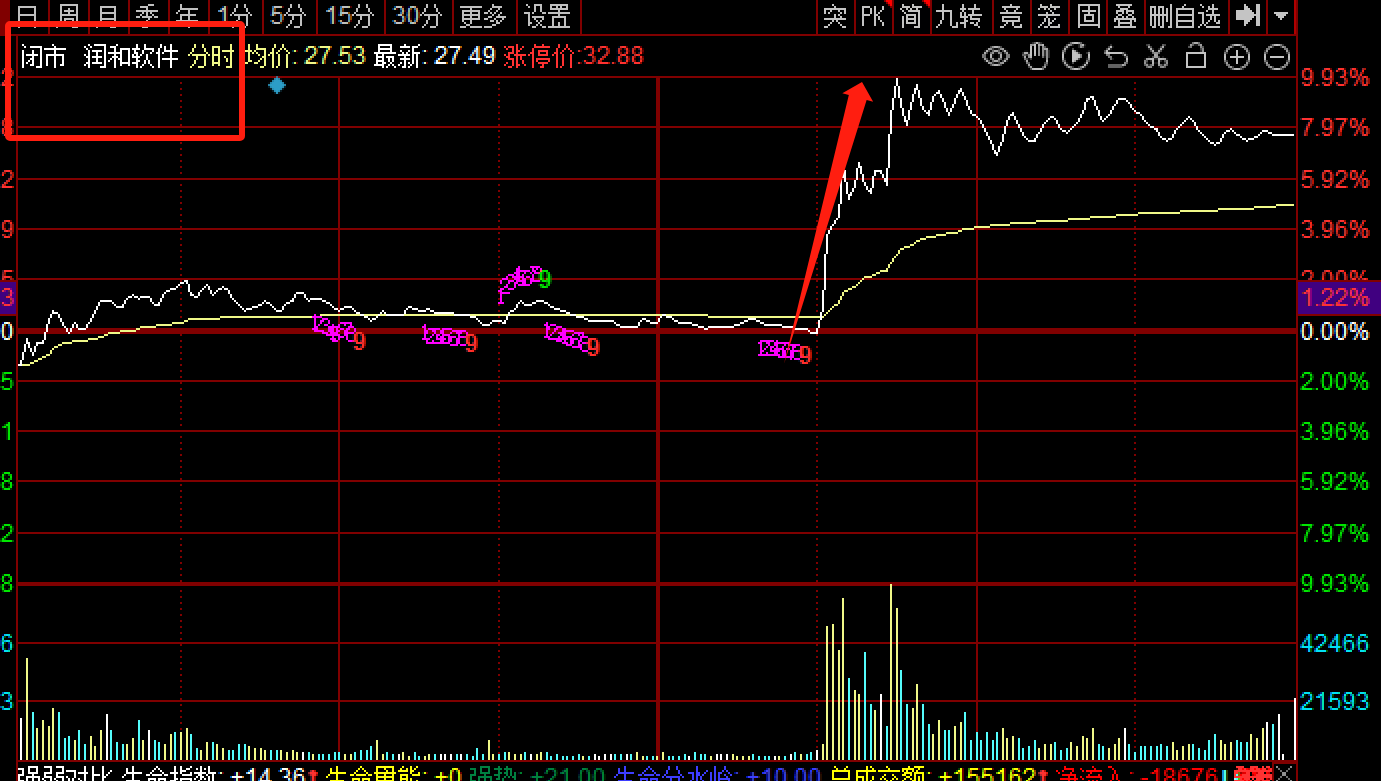Click the 21593 volume axis label

pyautogui.click(x=1335, y=702)
